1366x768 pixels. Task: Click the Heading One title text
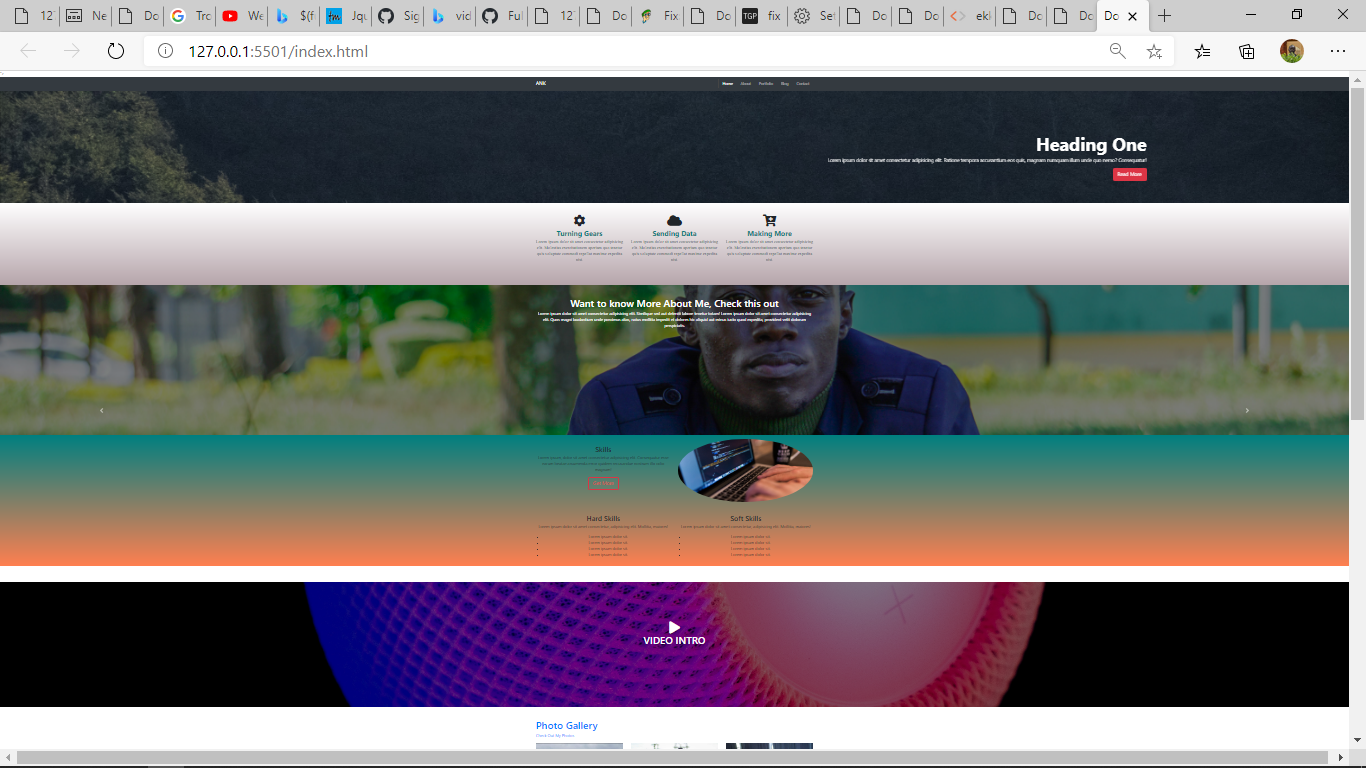tap(1091, 145)
